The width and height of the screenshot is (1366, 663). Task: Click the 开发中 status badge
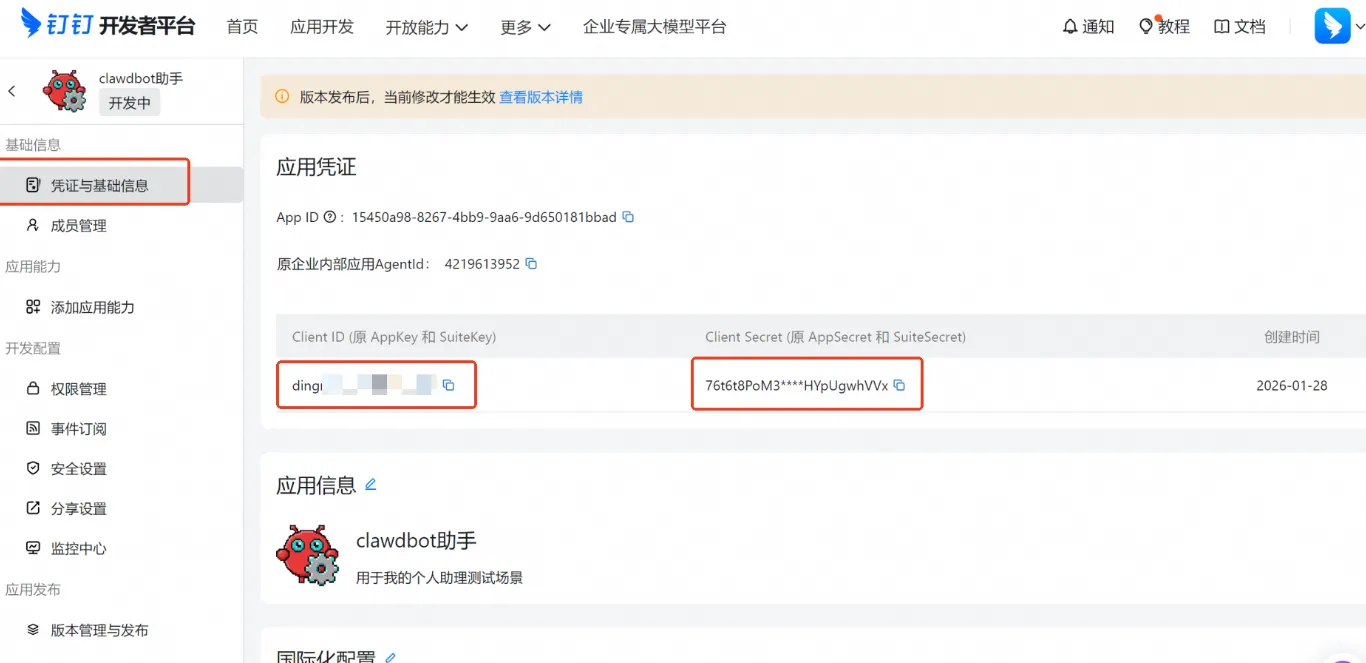point(130,103)
